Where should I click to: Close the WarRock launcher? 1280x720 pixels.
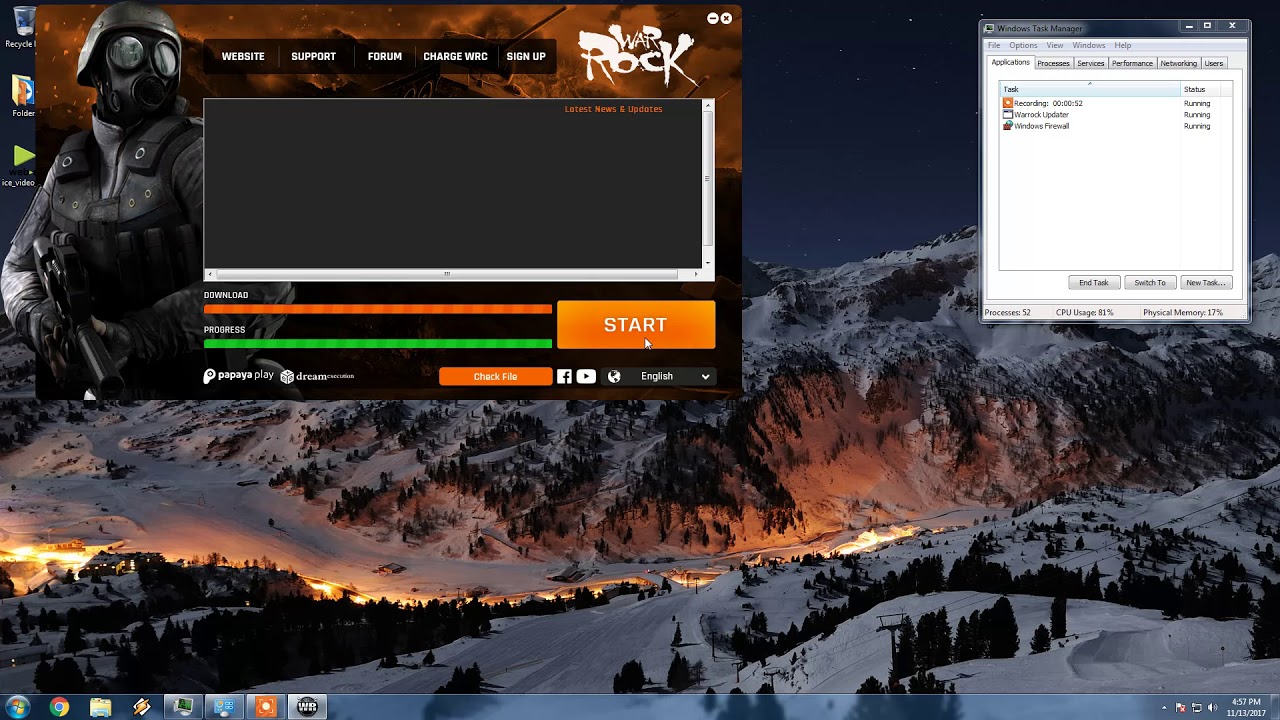pyautogui.click(x=726, y=18)
